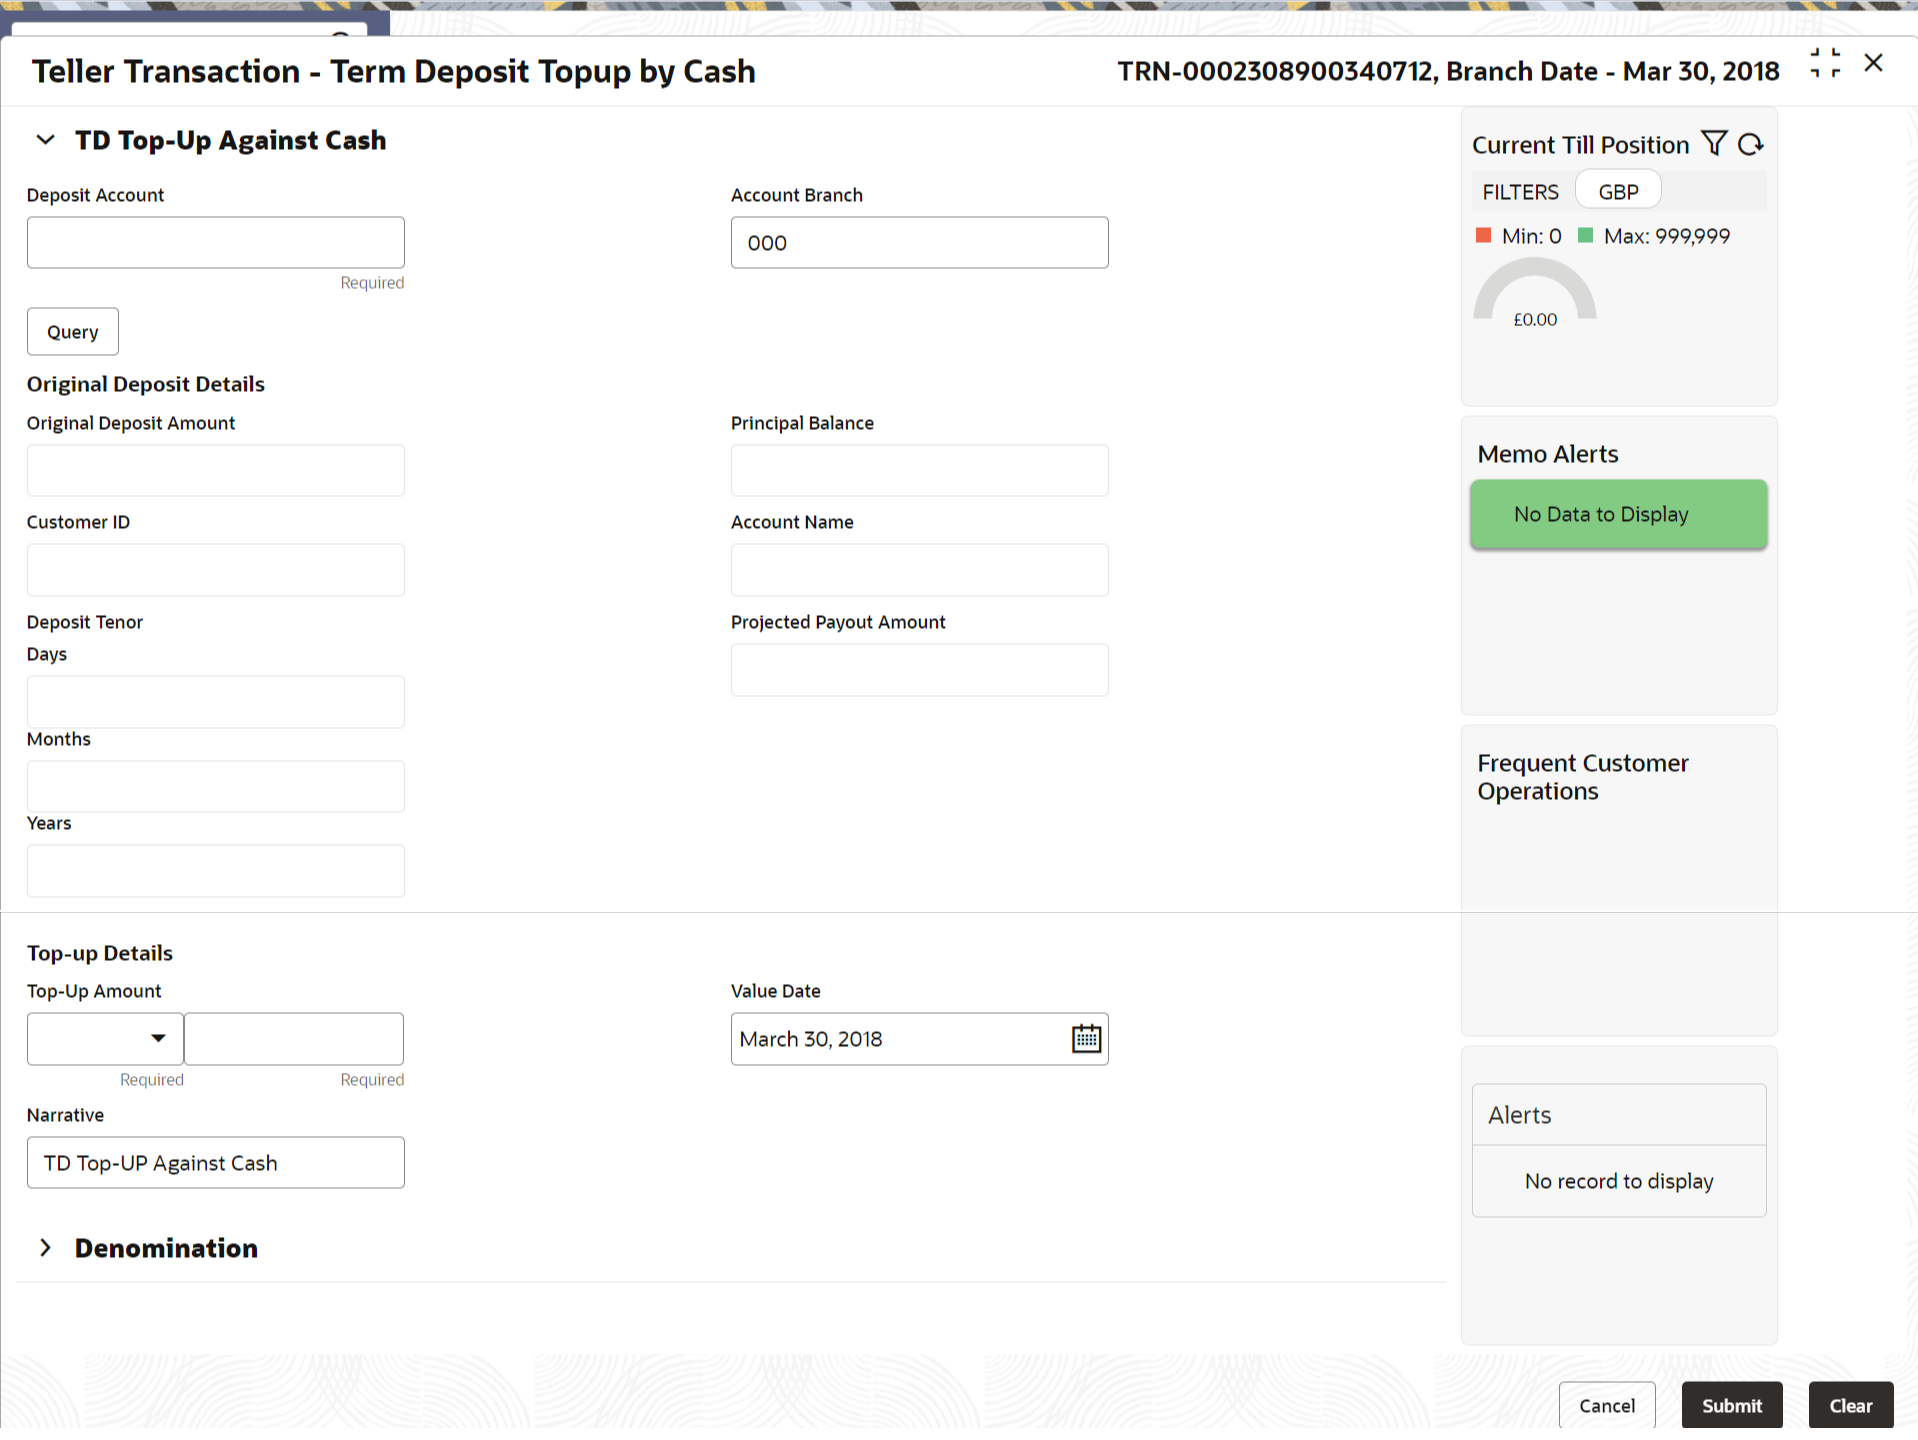Viewport: 1918px width, 1440px height.
Task: Refresh the Current Till Position panel
Action: 1751,144
